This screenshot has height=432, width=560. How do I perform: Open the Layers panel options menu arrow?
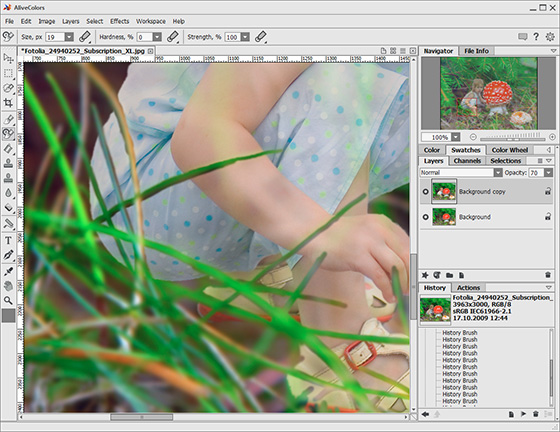coord(549,161)
